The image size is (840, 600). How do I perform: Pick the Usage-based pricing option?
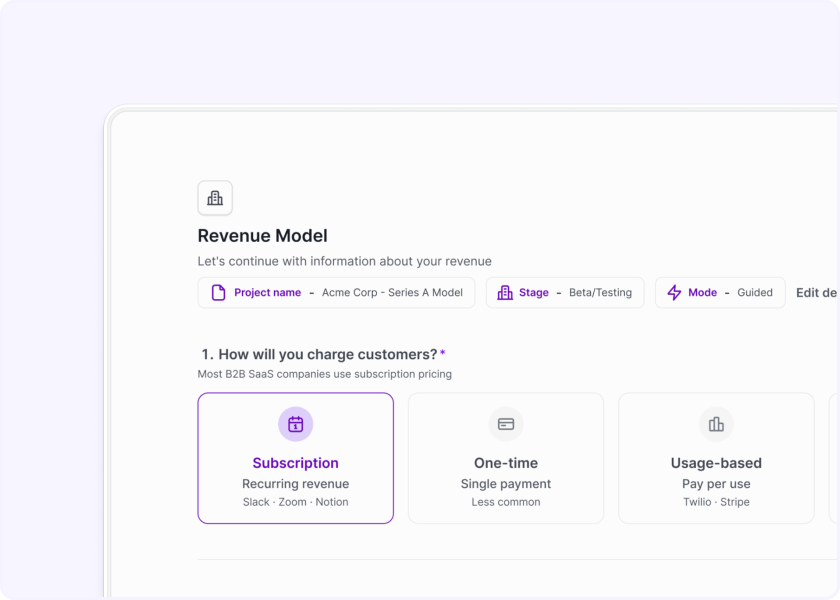pyautogui.click(x=716, y=463)
